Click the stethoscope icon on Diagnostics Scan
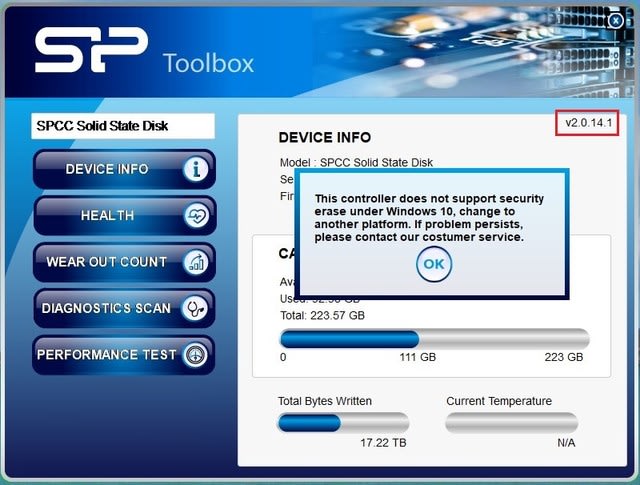 tap(195, 308)
